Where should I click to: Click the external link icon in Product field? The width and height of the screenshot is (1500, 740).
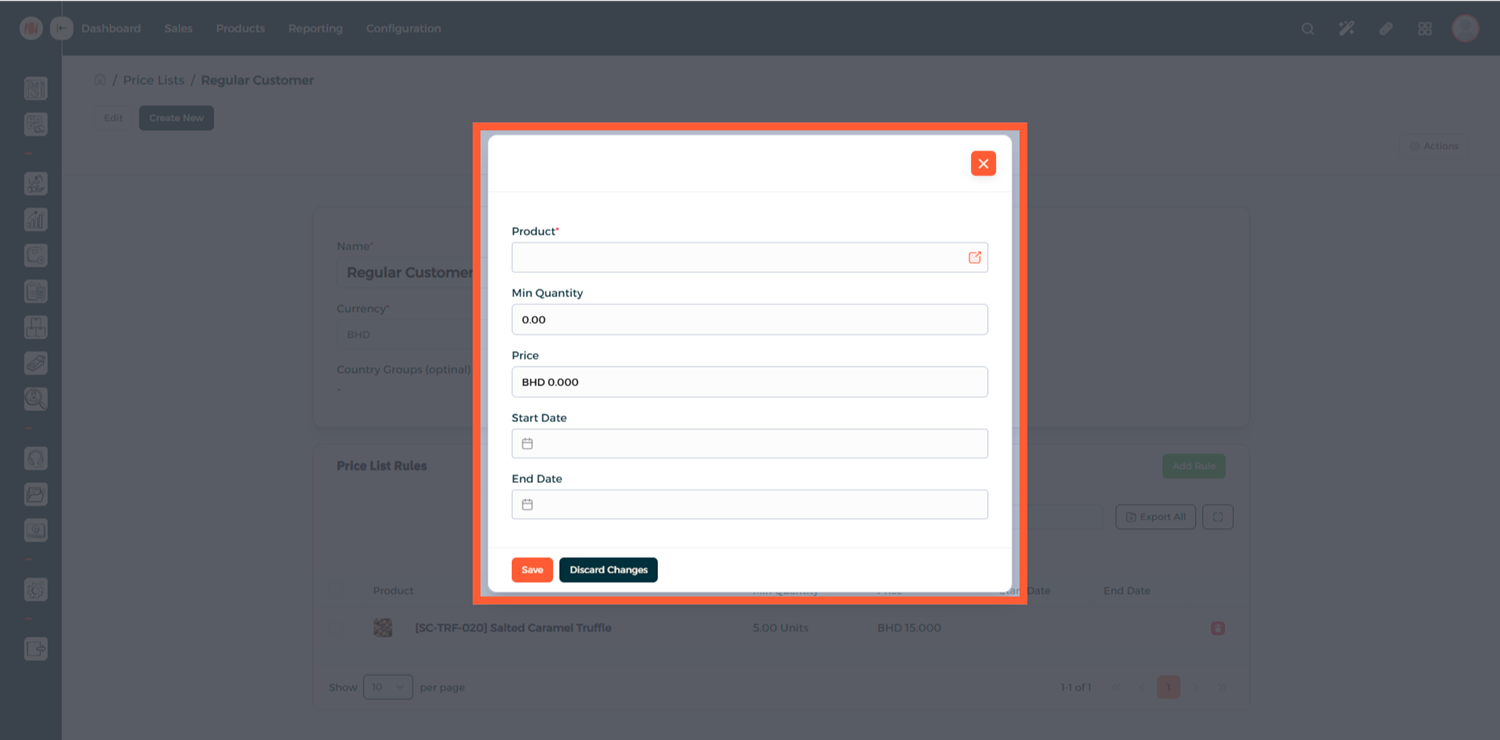click(x=974, y=258)
